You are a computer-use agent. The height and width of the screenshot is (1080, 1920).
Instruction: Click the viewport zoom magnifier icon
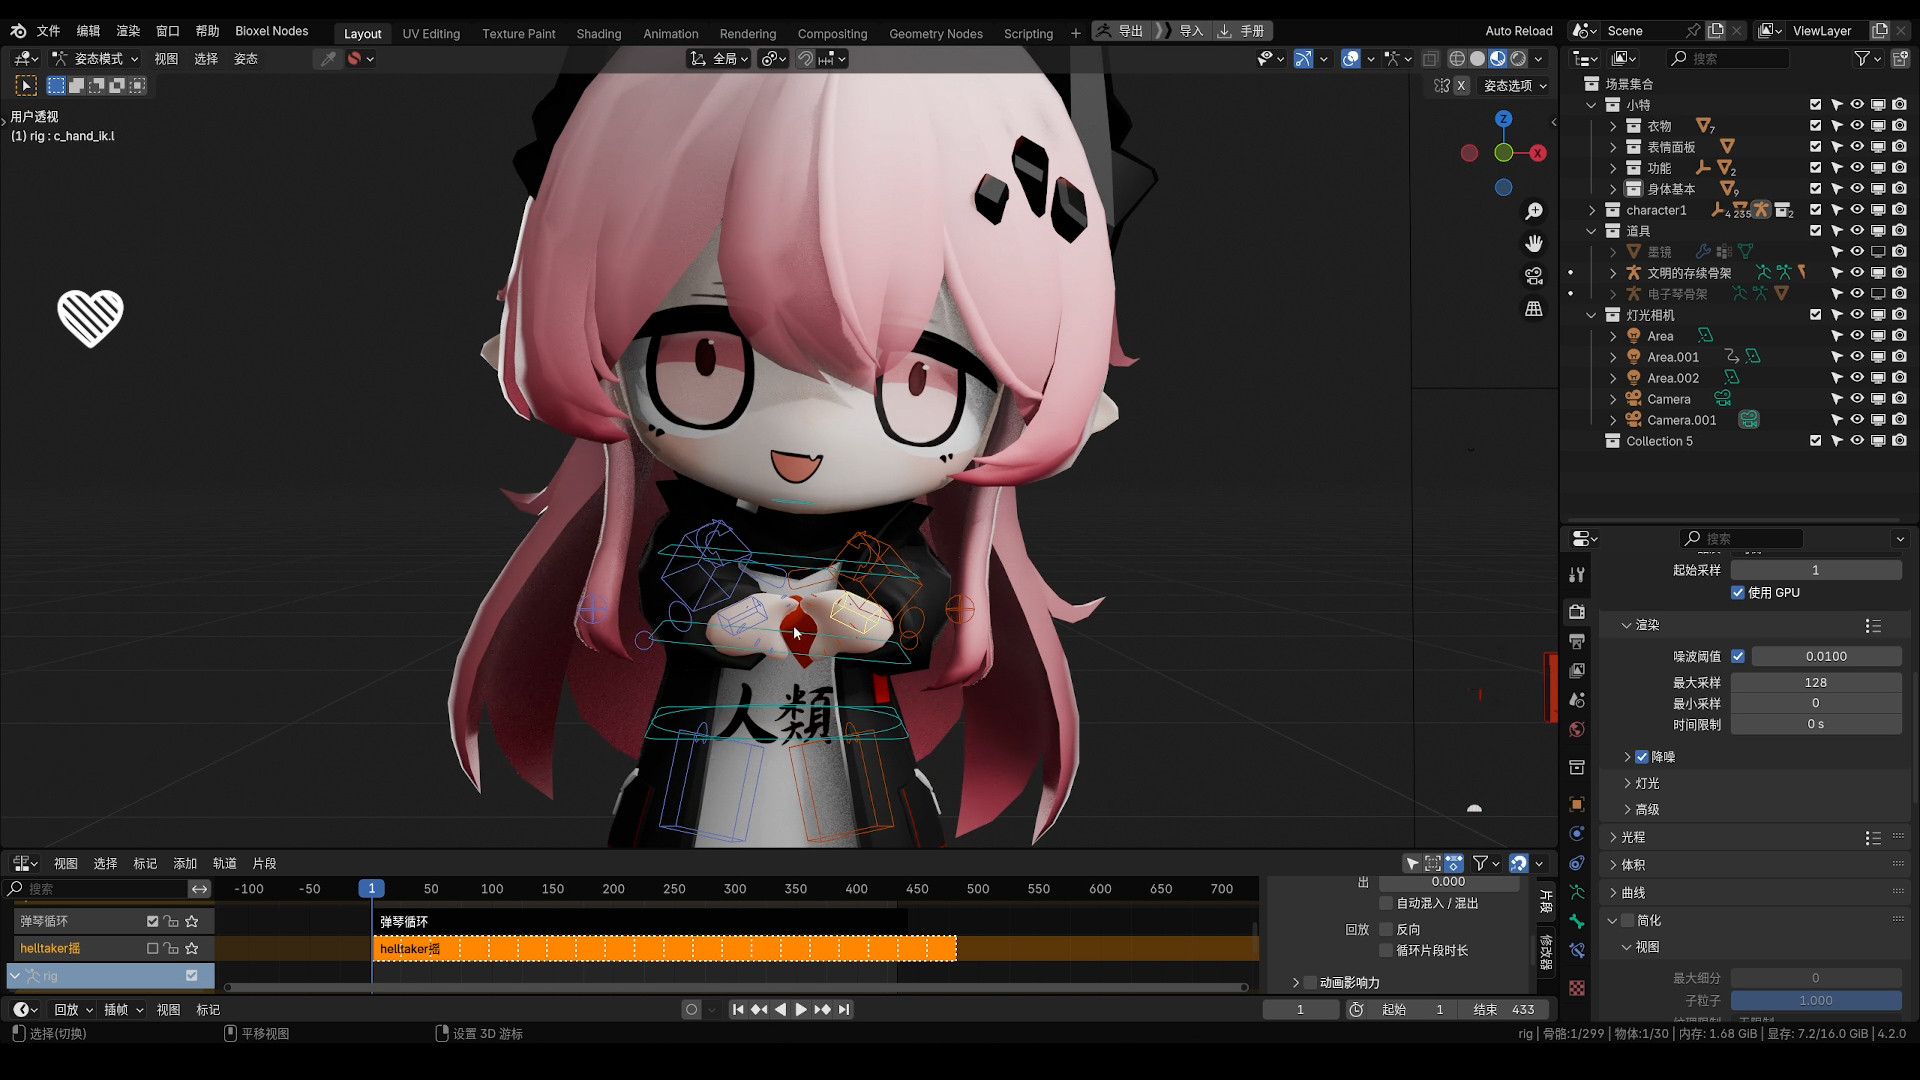[1533, 211]
